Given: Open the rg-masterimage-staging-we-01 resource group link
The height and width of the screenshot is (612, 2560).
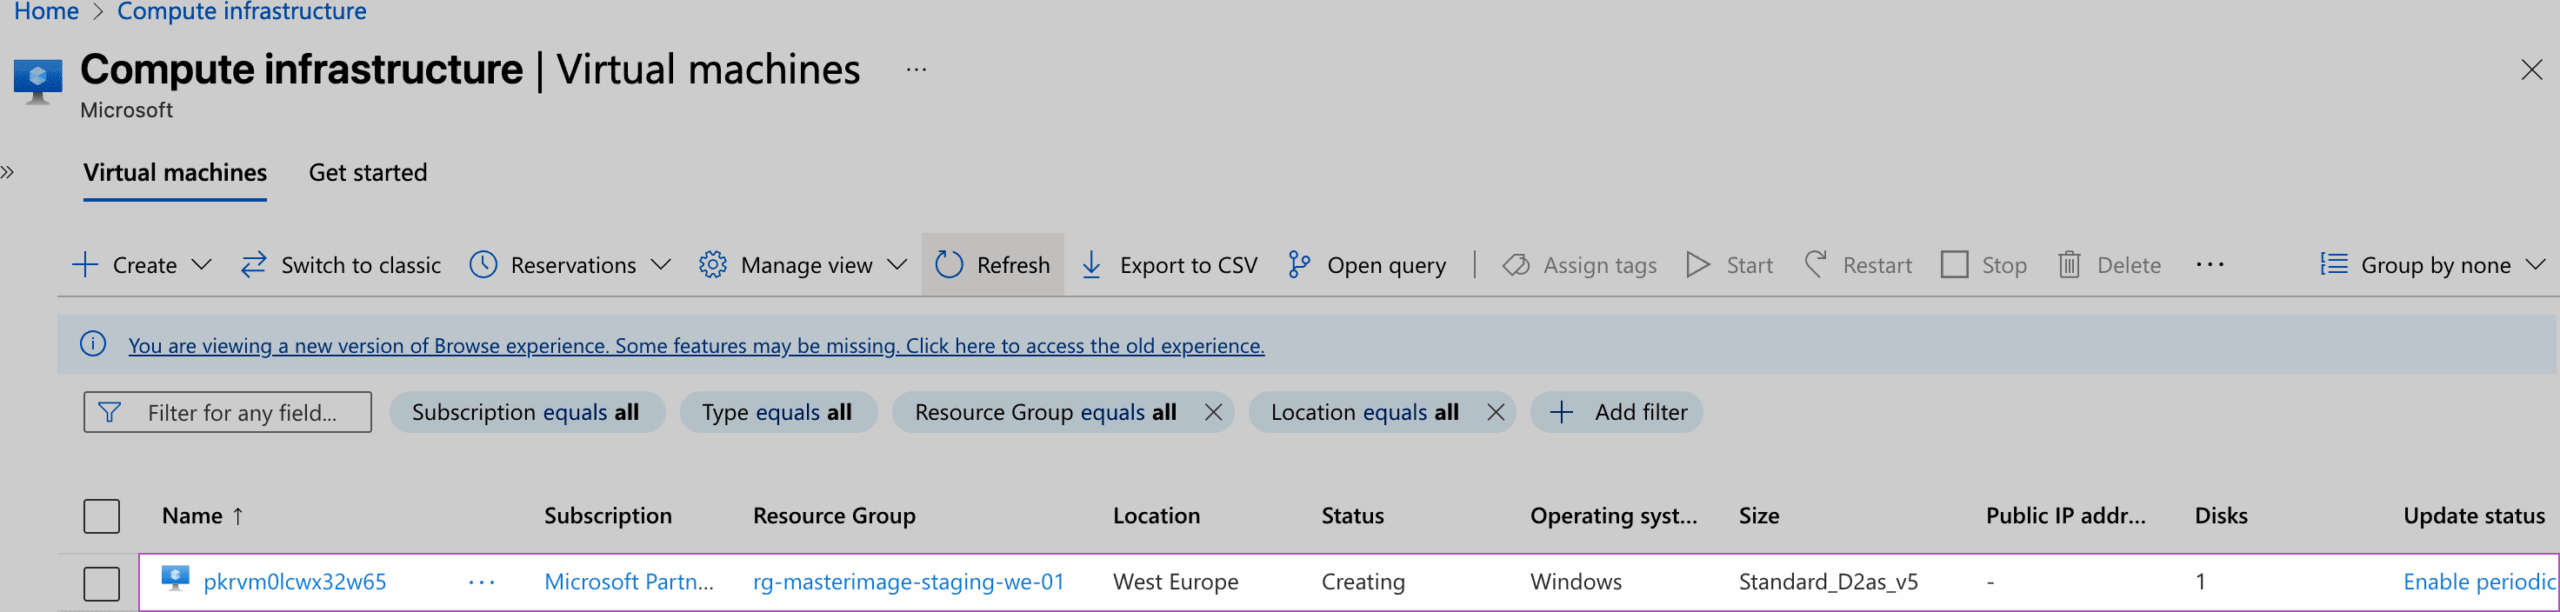Looking at the screenshot, I should pyautogui.click(x=908, y=582).
